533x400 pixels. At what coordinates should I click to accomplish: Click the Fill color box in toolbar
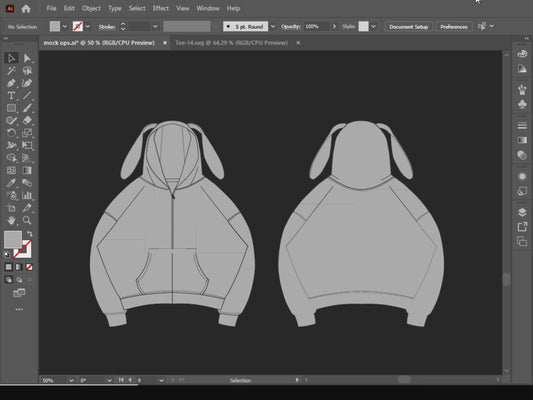click(13, 239)
